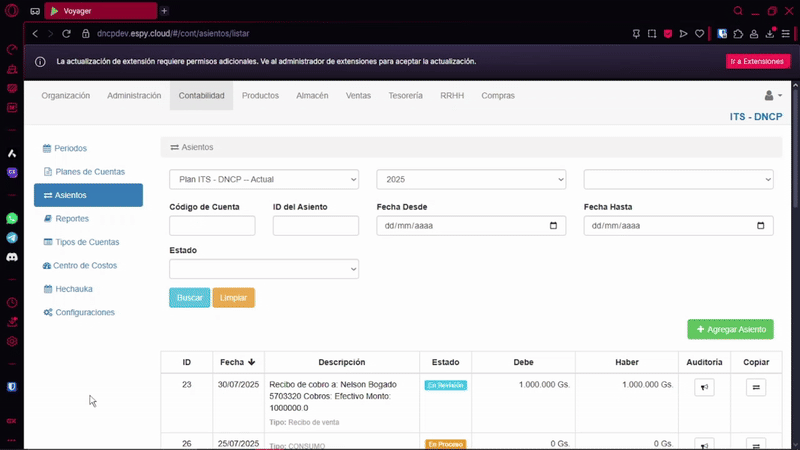Reload the page with the refresh icon
This screenshot has width=800, height=450.
point(67,33)
